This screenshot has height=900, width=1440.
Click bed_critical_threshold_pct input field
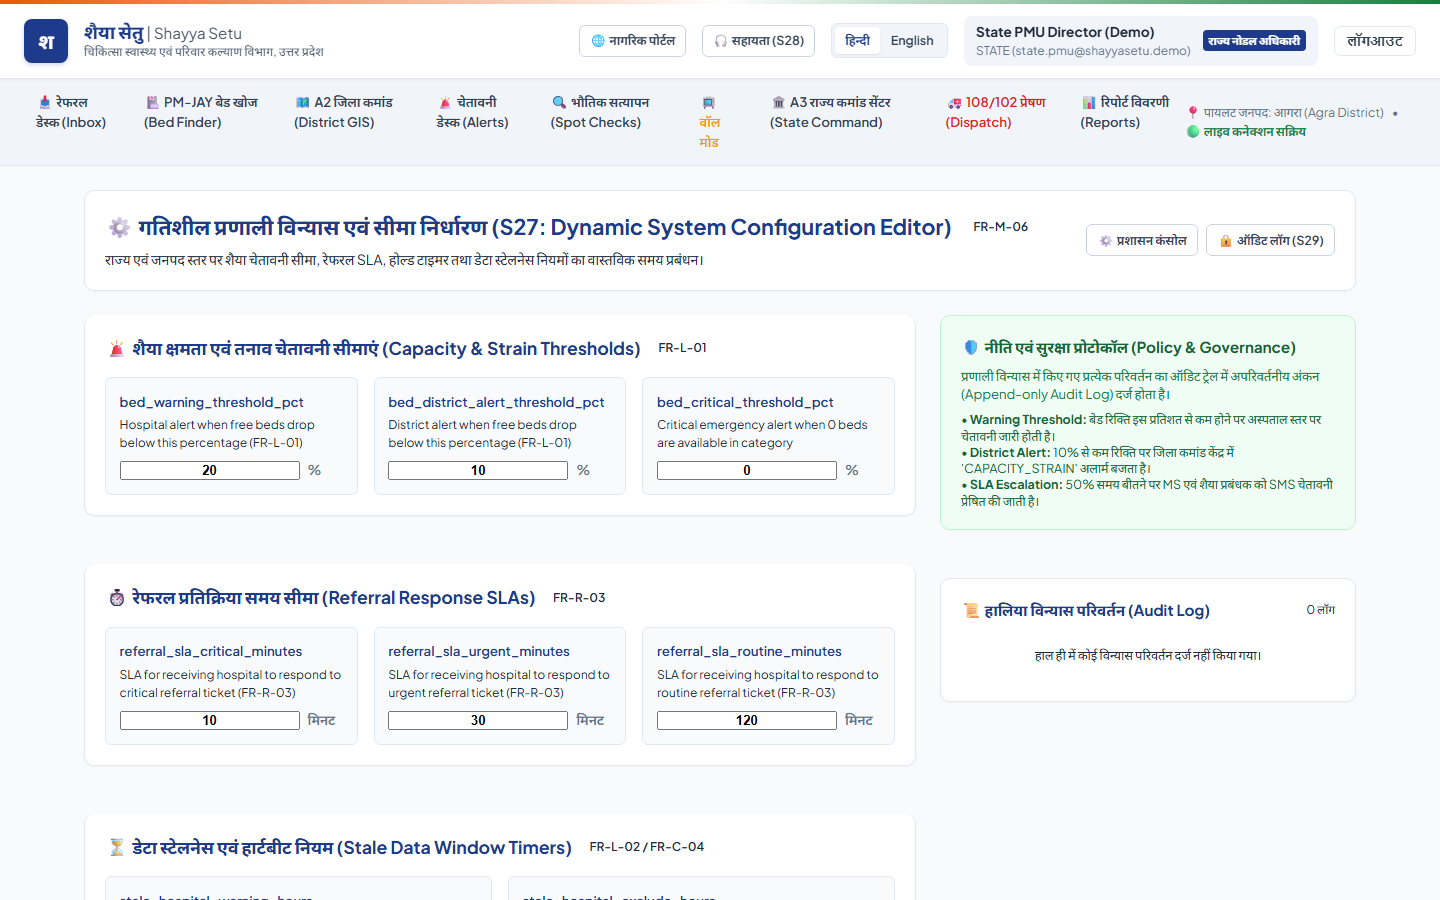[747, 470]
